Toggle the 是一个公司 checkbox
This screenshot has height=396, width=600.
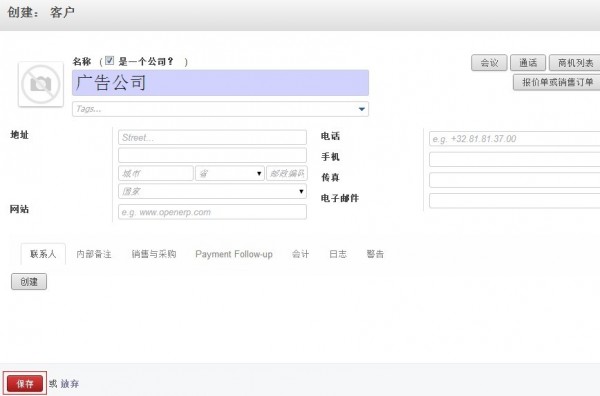[109, 60]
